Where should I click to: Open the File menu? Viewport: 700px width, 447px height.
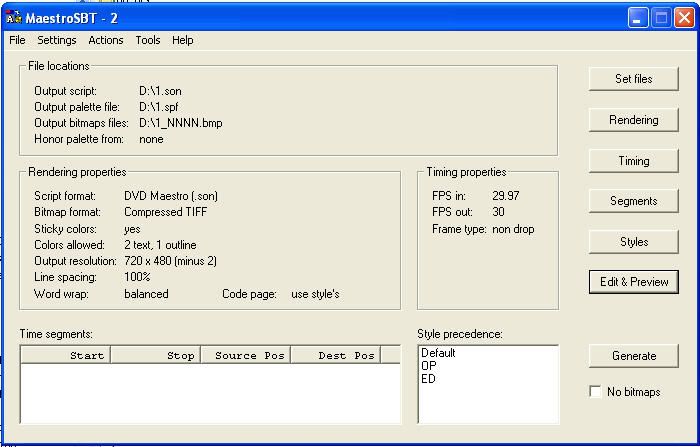tap(17, 40)
